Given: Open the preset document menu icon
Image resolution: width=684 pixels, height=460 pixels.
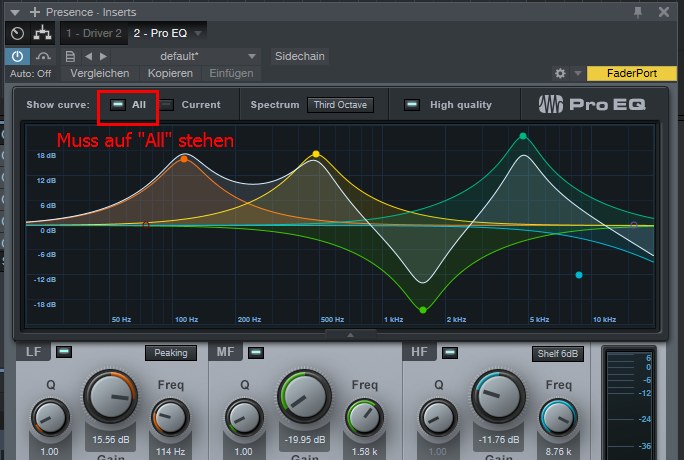Looking at the screenshot, I should click(x=70, y=56).
